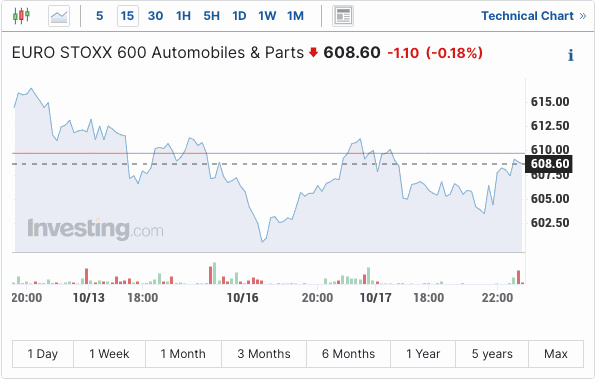Show the 1 Month range
Viewport: 595px width, 379px height.
183,354
